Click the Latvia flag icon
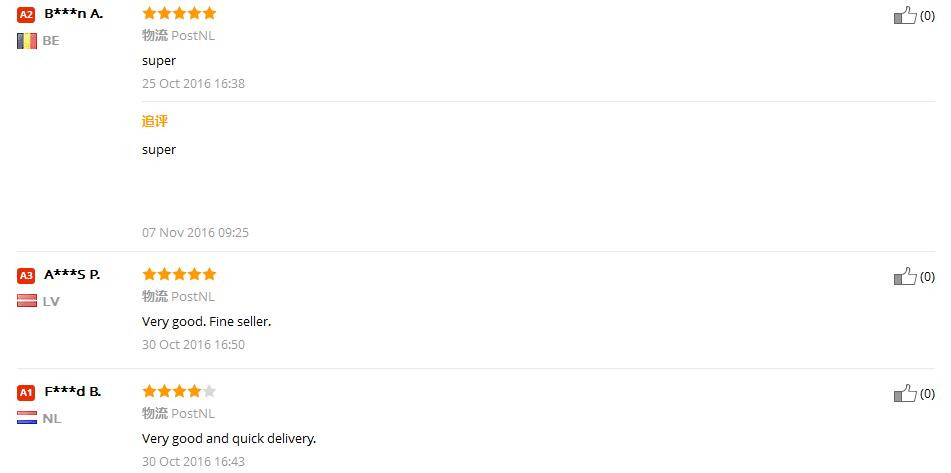The height and width of the screenshot is (473, 951). (x=27, y=301)
